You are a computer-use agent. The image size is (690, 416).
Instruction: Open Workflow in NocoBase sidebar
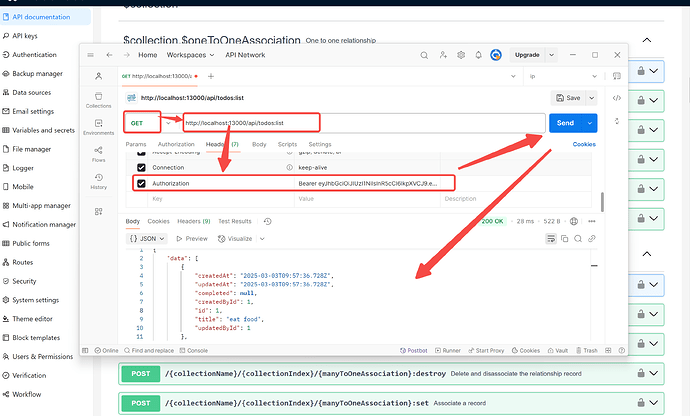(x=26, y=394)
